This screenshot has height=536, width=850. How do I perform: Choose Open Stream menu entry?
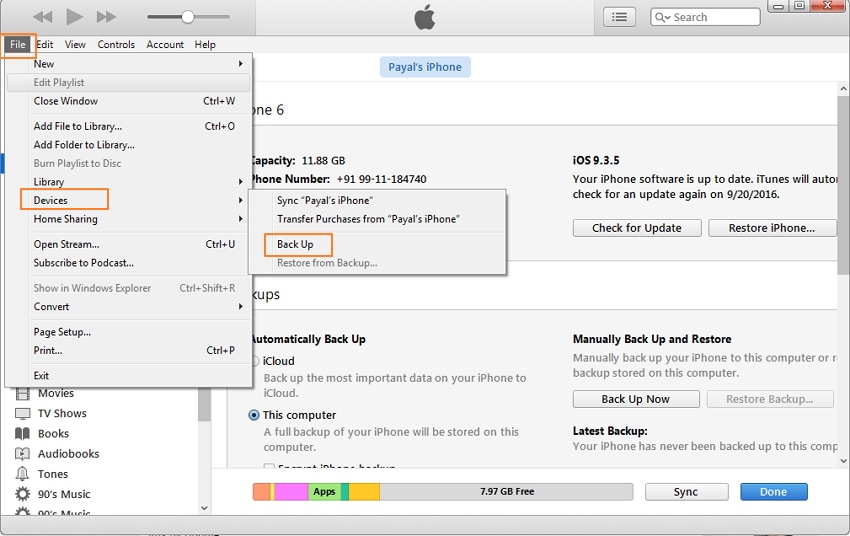128,244
